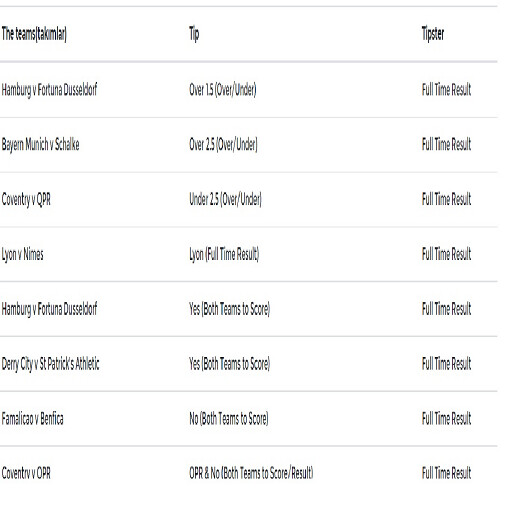Open Full Time Result in Derry City row

point(446,364)
